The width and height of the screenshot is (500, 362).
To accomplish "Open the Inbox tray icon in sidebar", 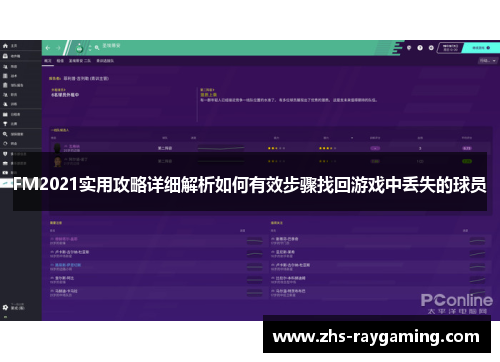I will click(x=5, y=56).
